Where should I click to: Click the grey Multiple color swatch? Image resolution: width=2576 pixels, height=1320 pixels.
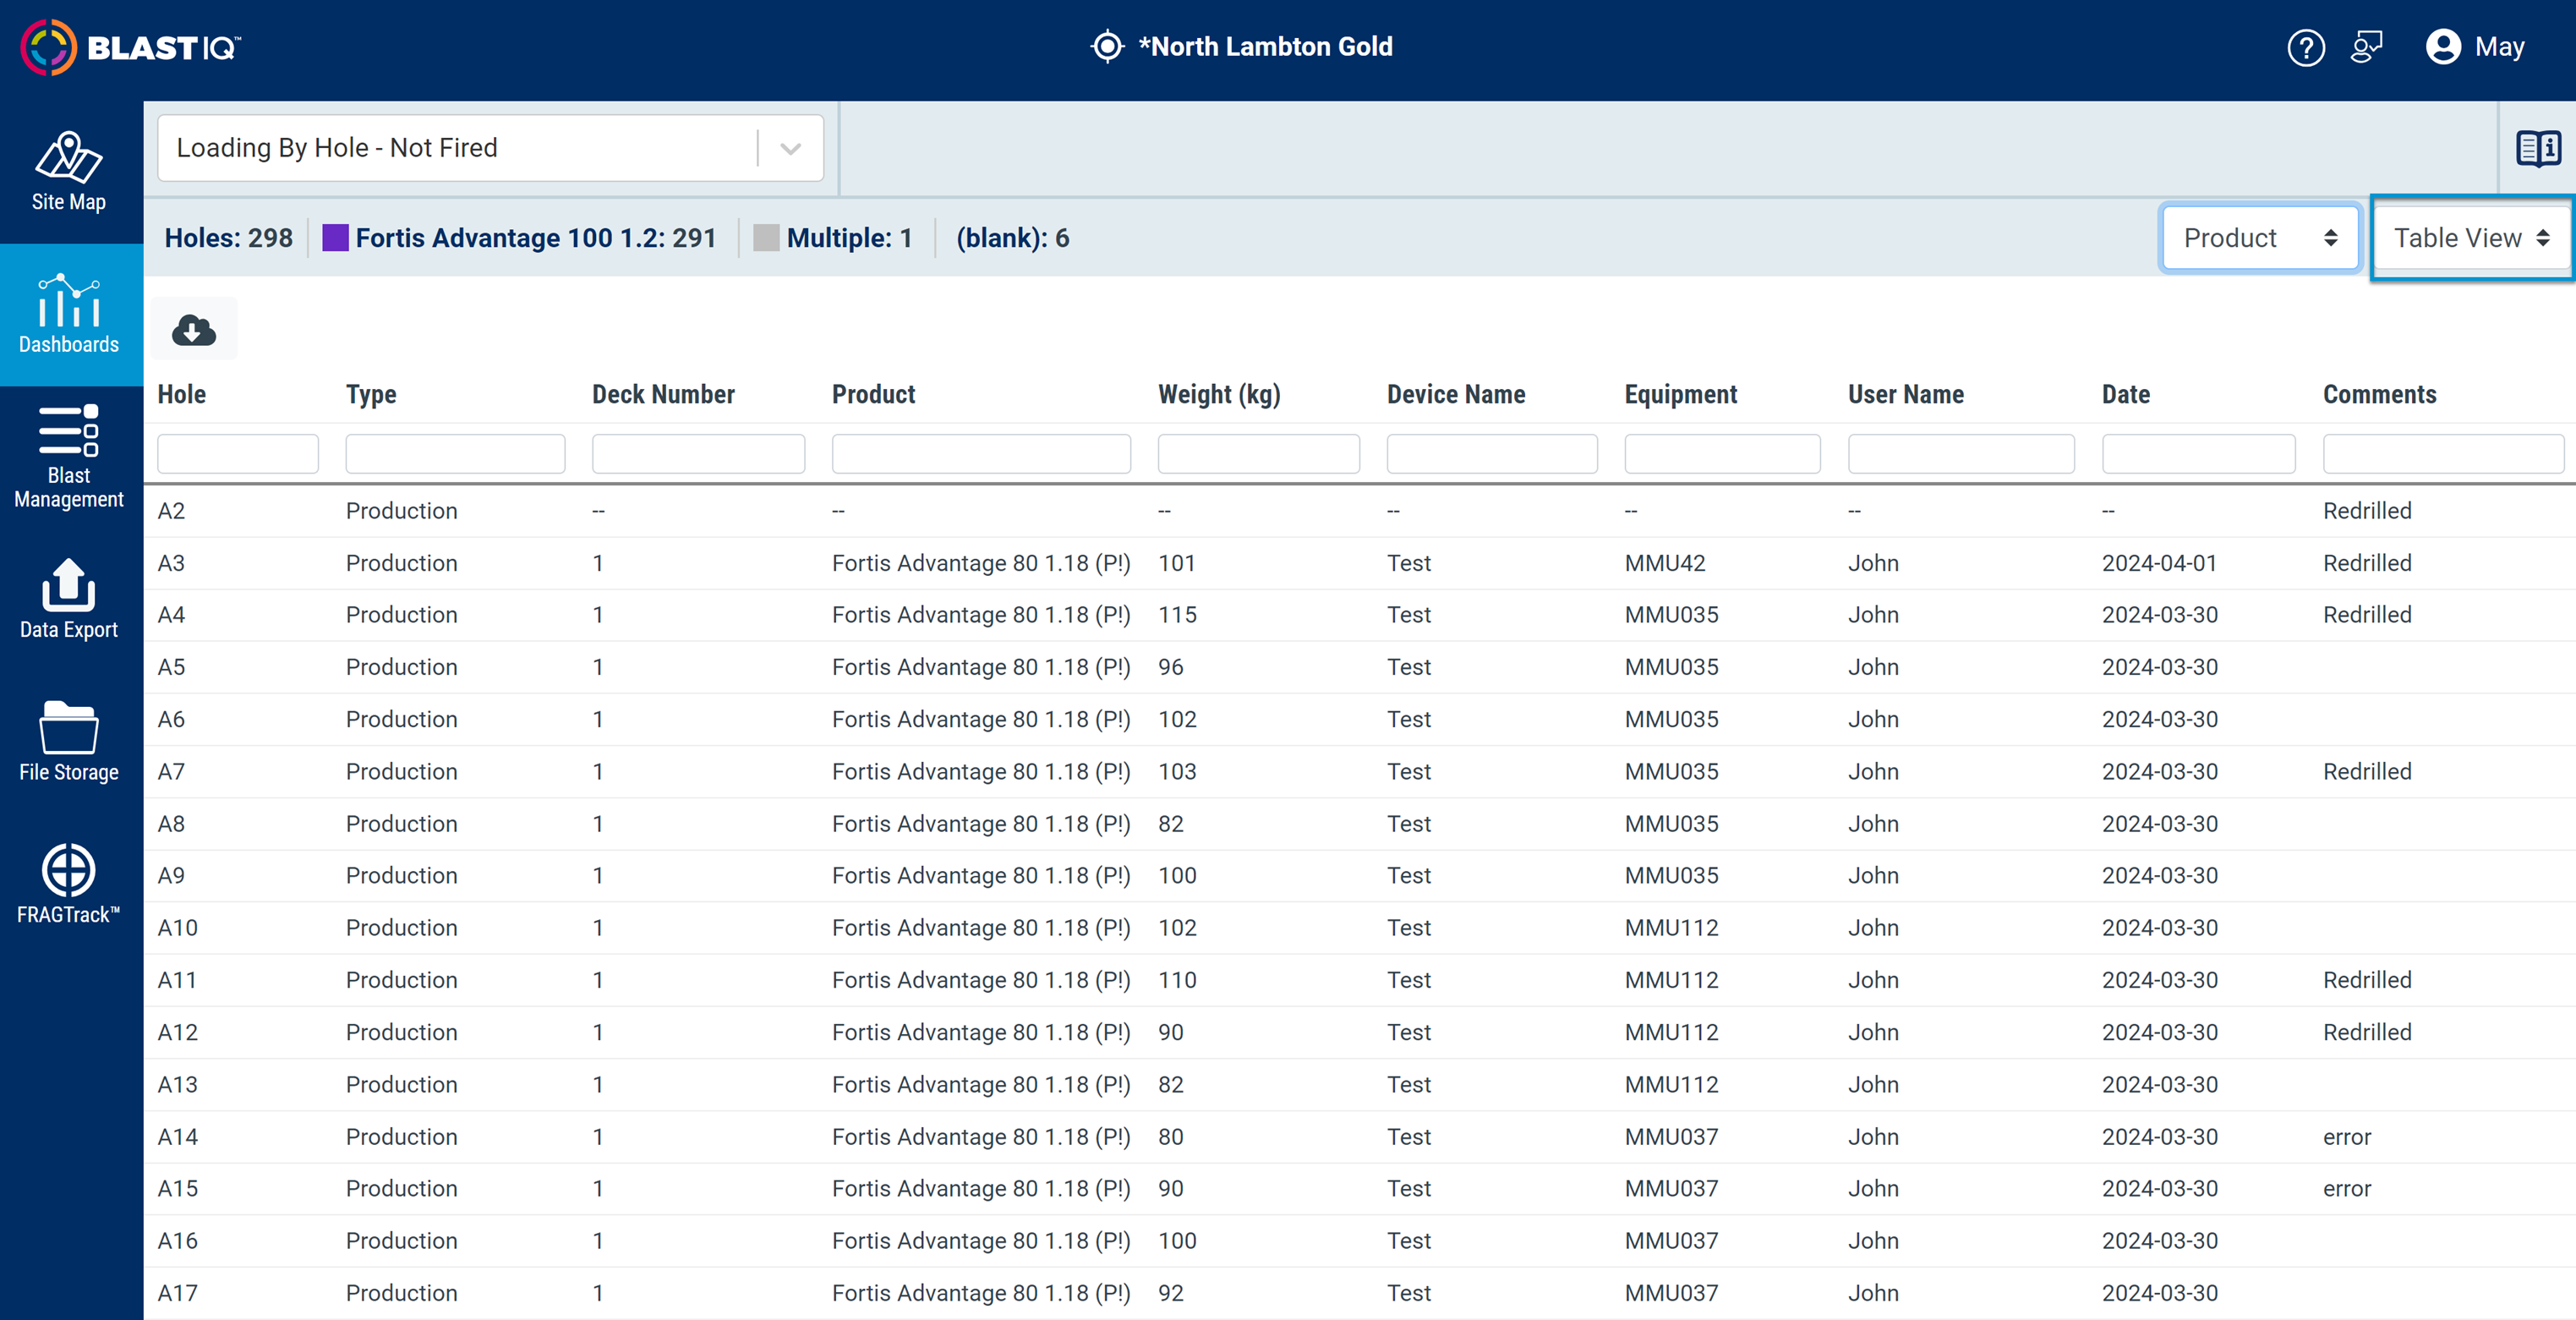pos(766,238)
